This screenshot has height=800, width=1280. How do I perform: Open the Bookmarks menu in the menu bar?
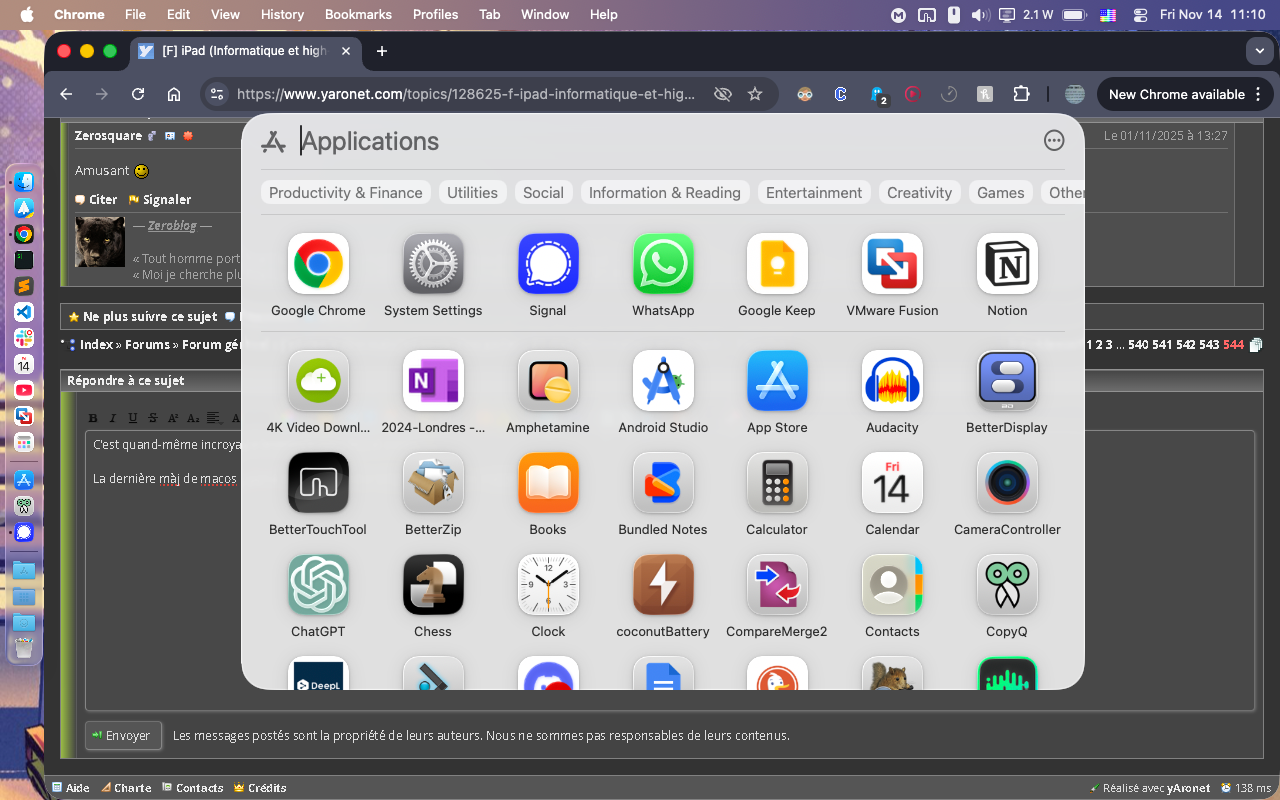pos(360,15)
